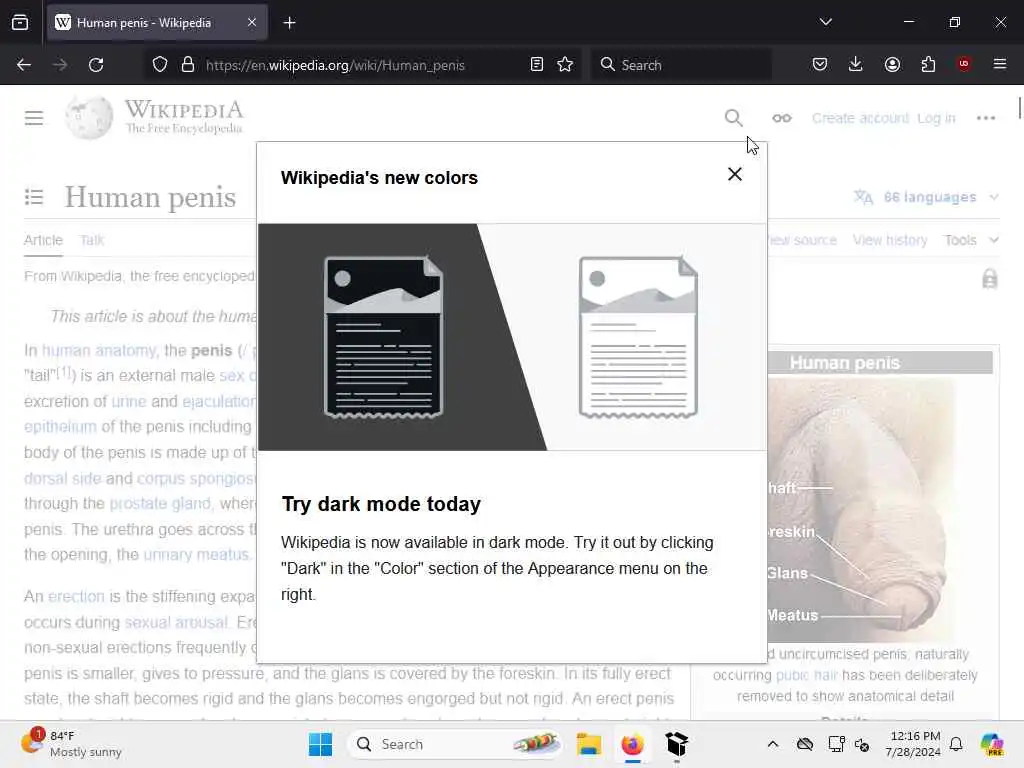Select the Article tab

43,240
